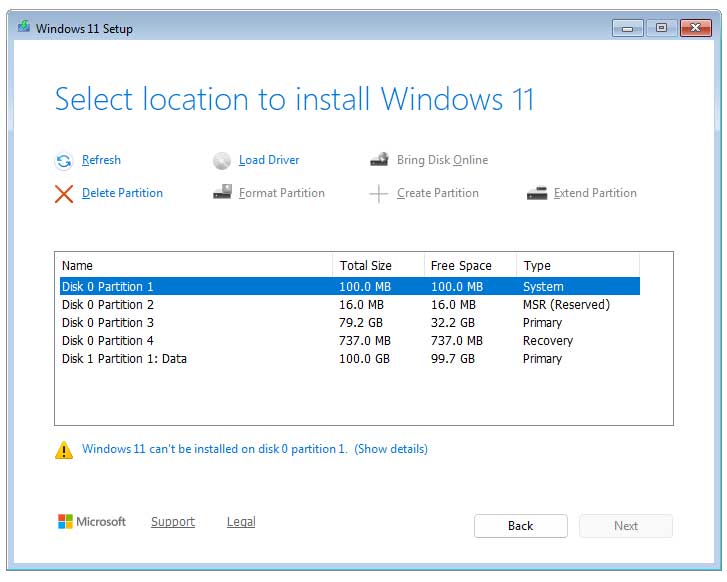Screen dimensions: 727x582
Task: Click the red X Delete Partition icon
Action: (64, 194)
